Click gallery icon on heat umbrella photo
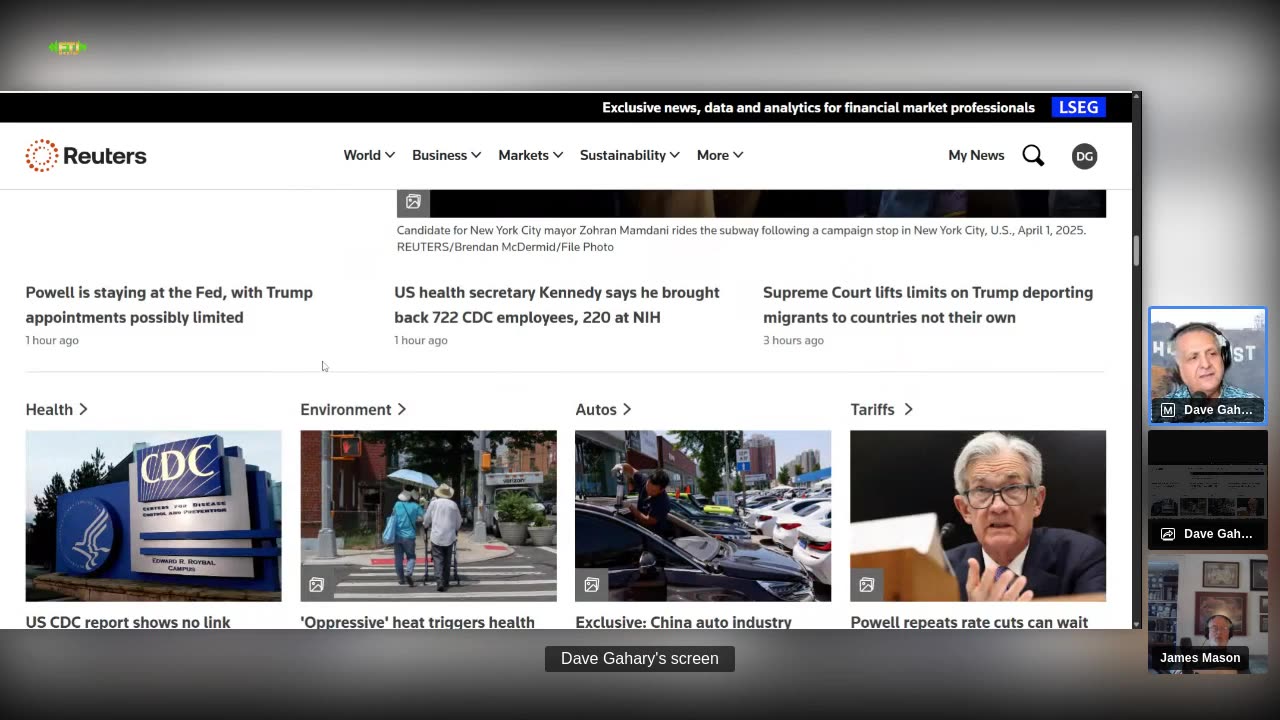Image resolution: width=1280 pixels, height=720 pixels. [316, 585]
